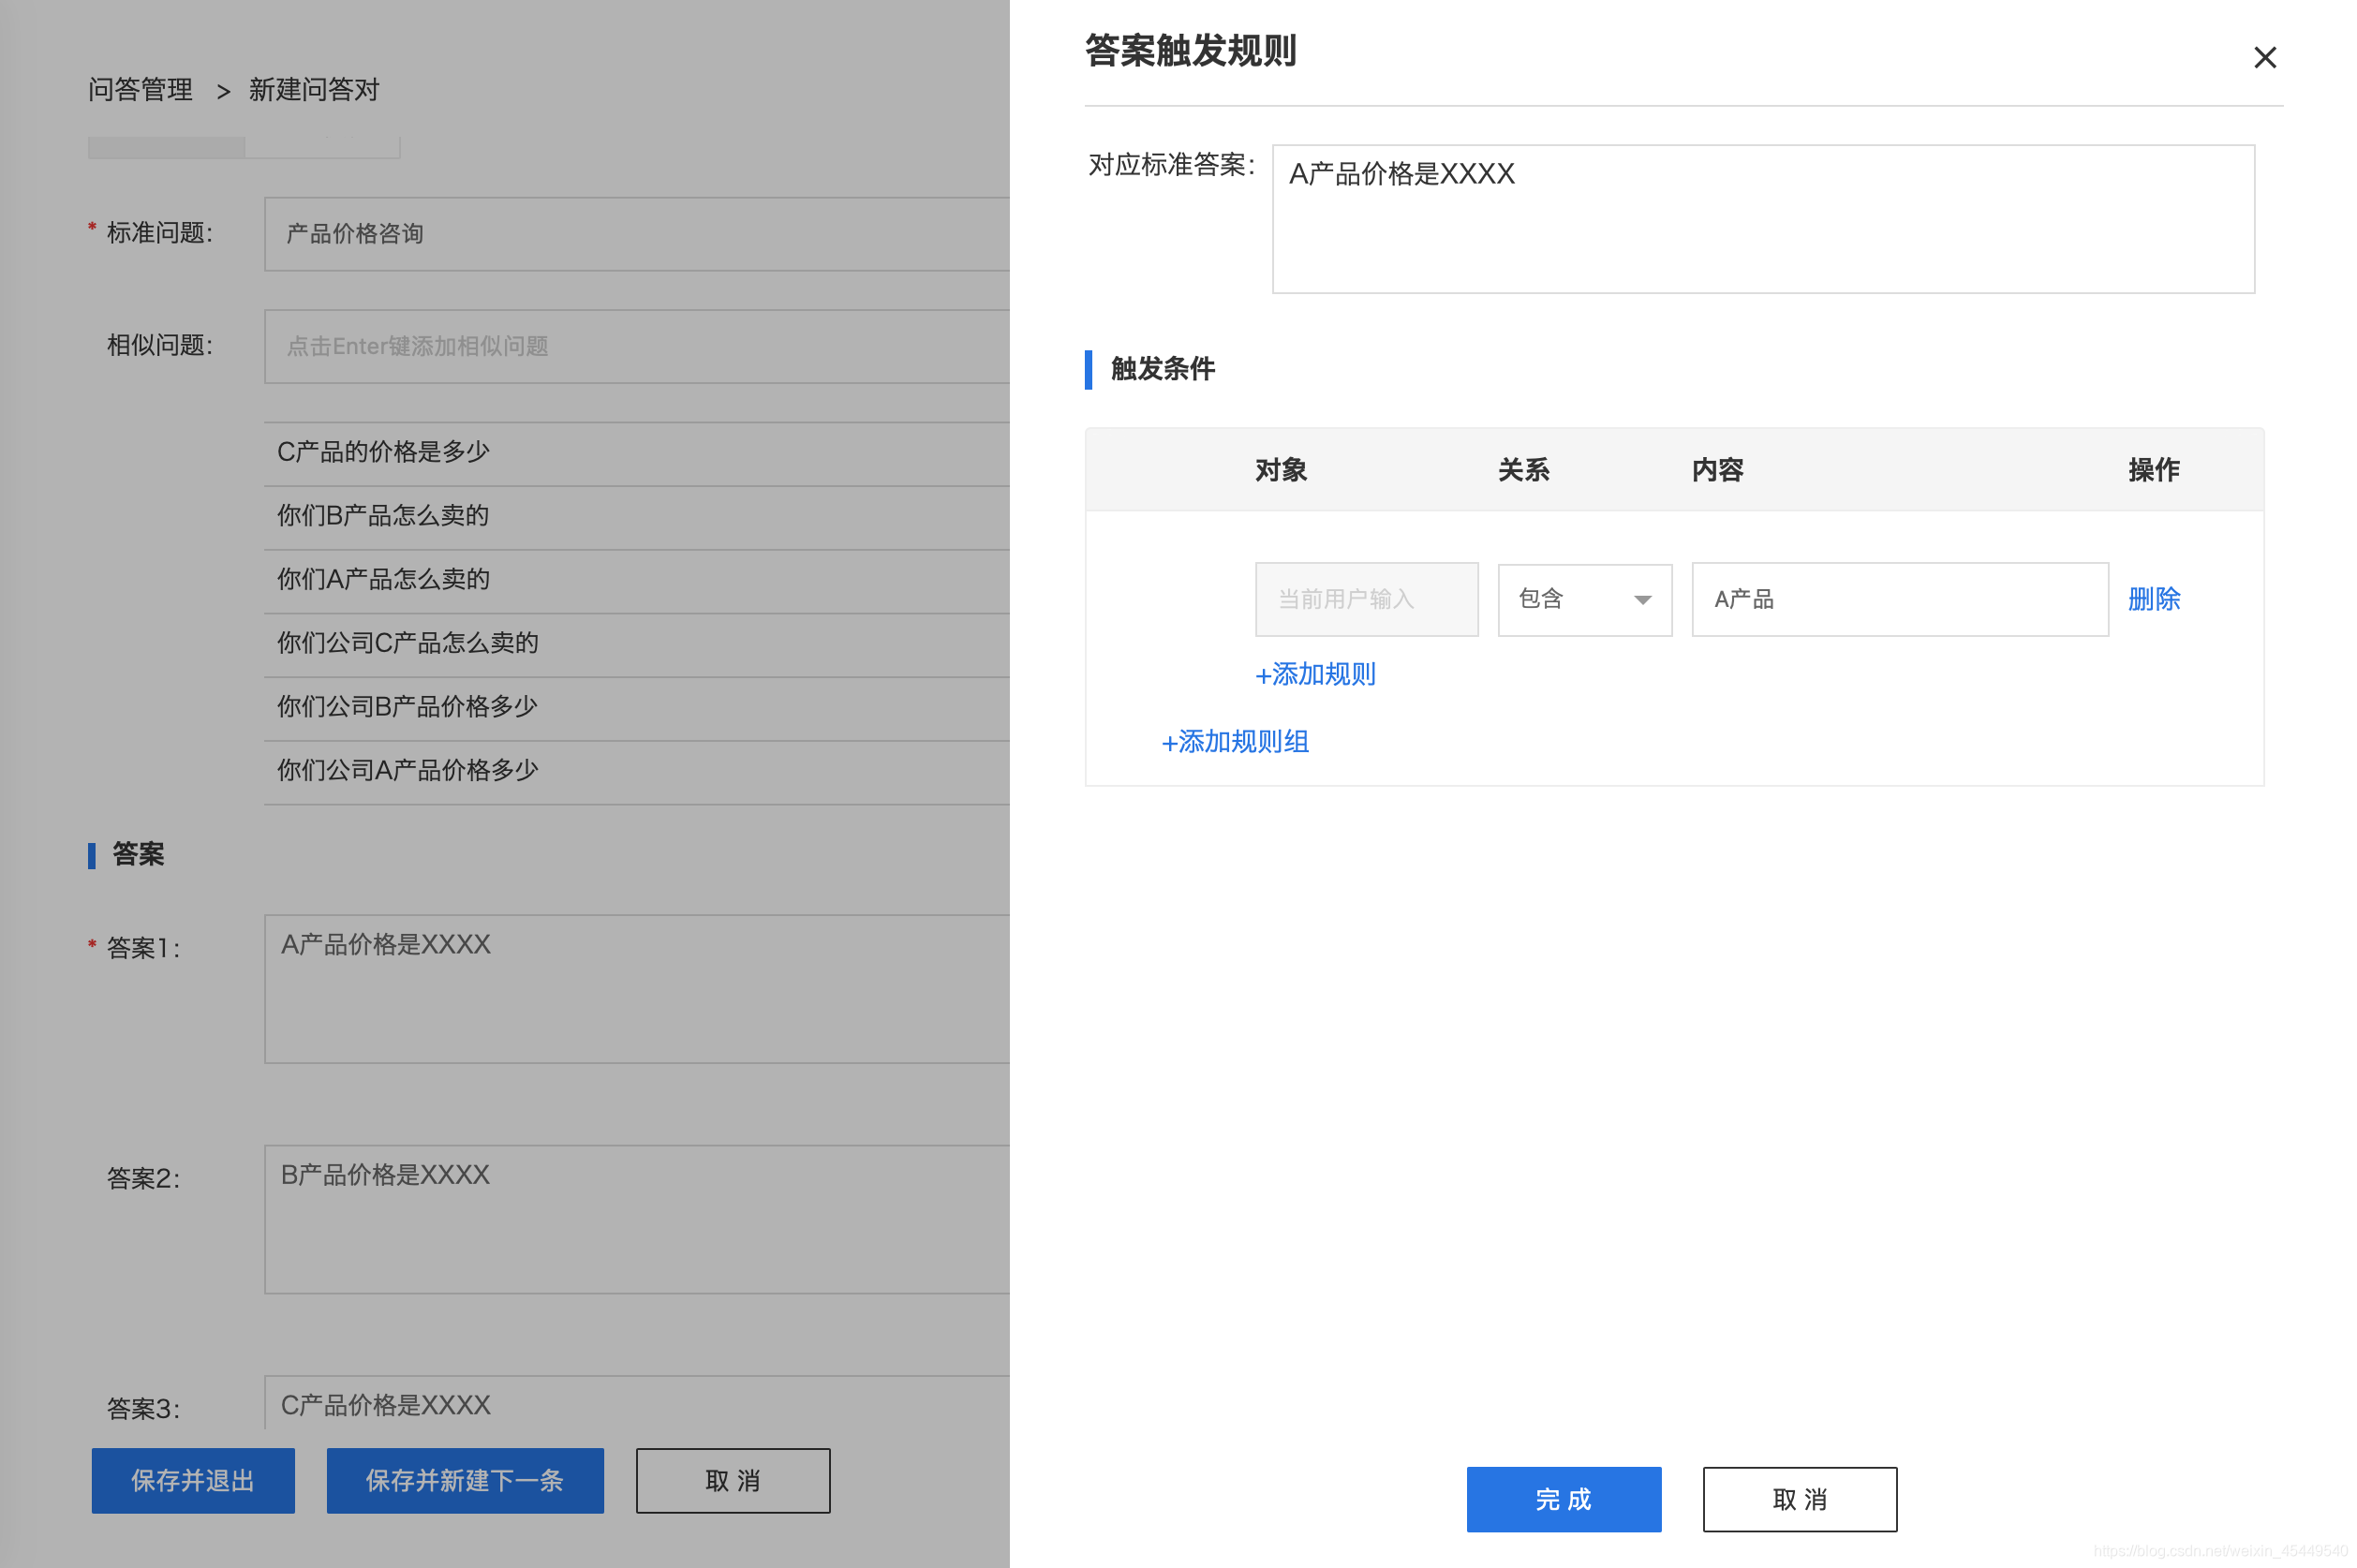
Task: Click 取消 button on the left form
Action: 732,1480
